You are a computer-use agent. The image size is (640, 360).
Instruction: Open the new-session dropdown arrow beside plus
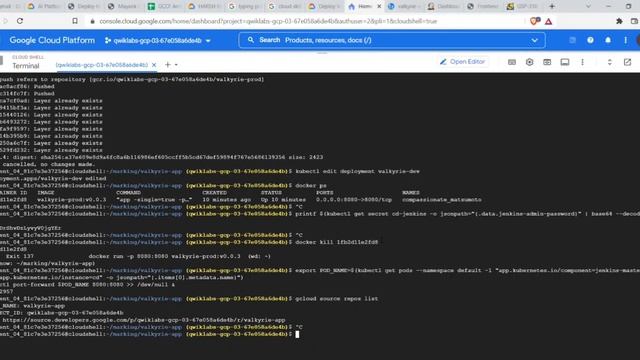click(176, 65)
